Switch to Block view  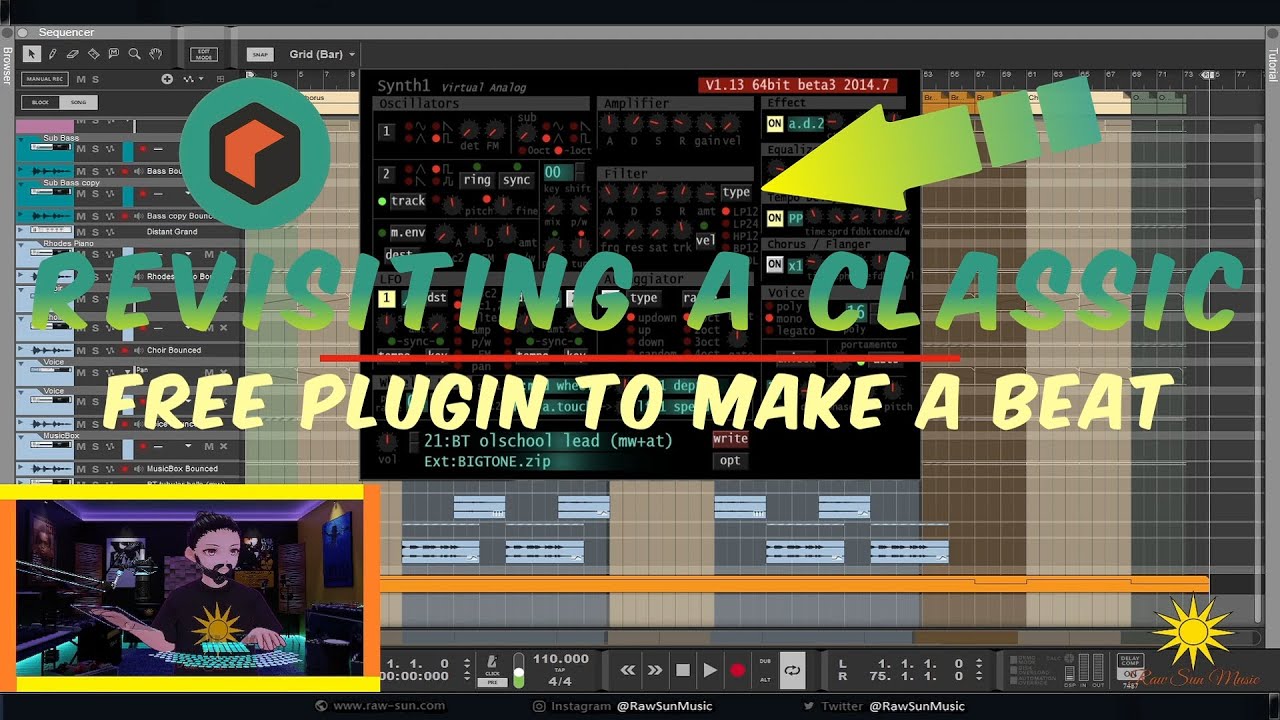[x=41, y=102]
